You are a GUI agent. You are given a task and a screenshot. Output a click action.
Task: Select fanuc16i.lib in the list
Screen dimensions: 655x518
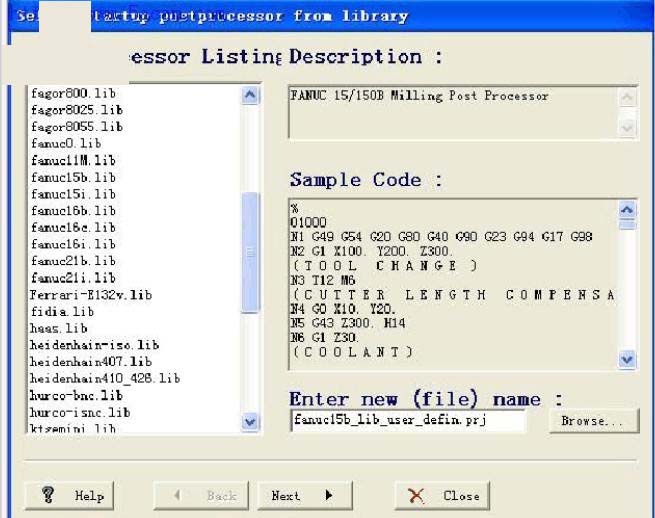(x=73, y=244)
